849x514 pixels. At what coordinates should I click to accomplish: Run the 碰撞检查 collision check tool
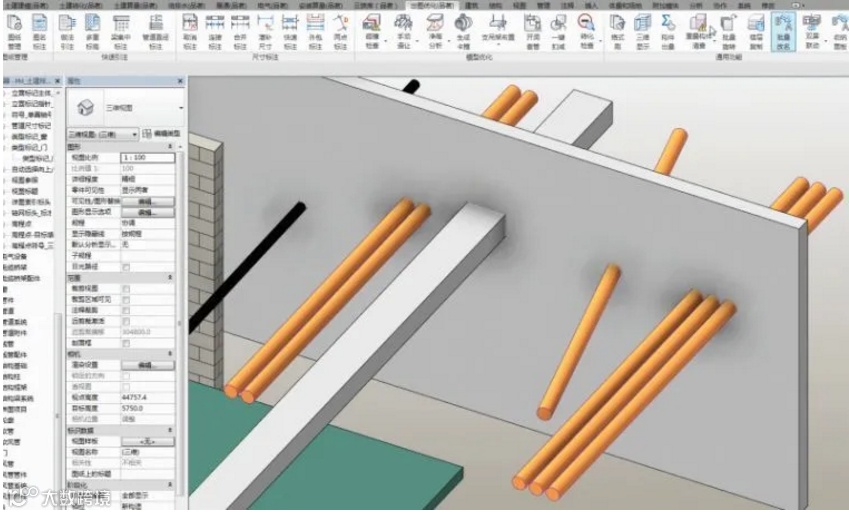coord(372,31)
